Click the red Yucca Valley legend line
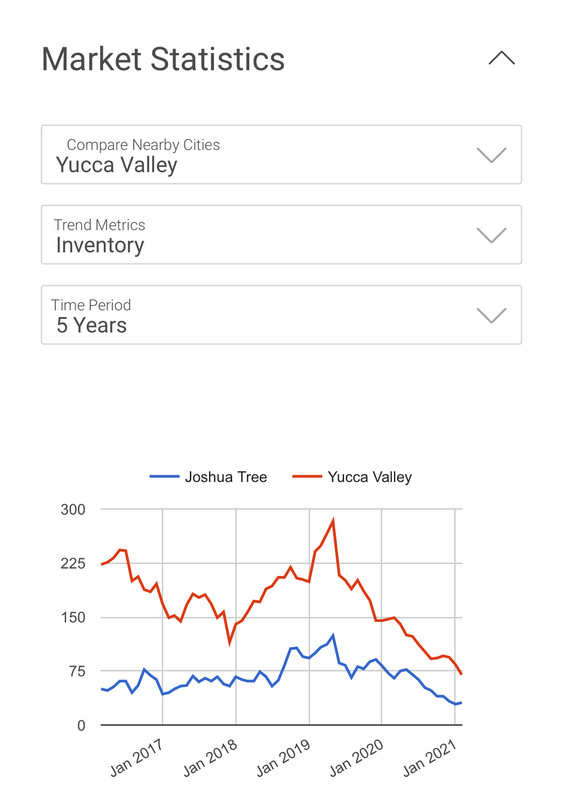Viewport: 563px width, 800px height. [x=307, y=477]
